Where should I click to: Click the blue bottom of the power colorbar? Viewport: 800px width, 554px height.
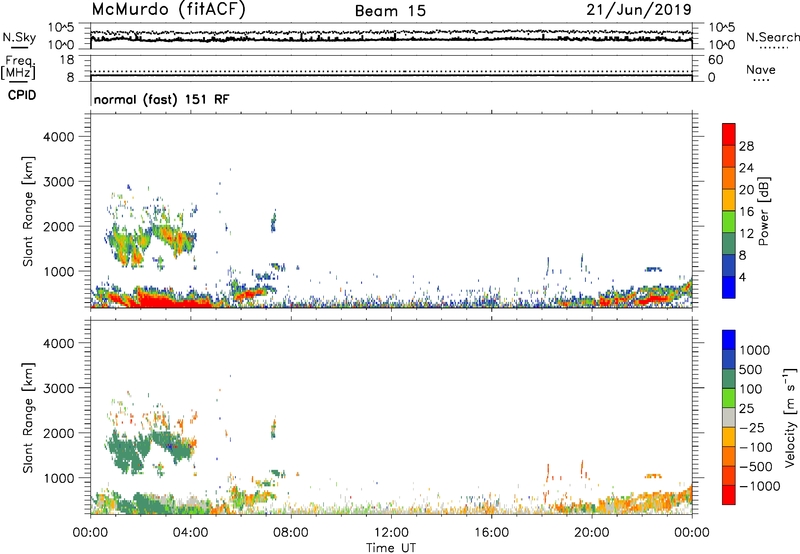click(x=729, y=287)
